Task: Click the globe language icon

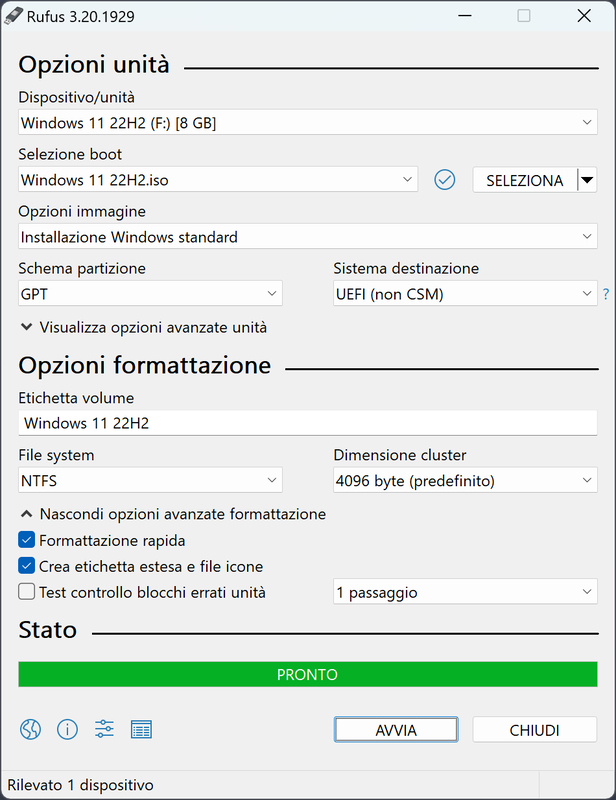Action: click(30, 729)
